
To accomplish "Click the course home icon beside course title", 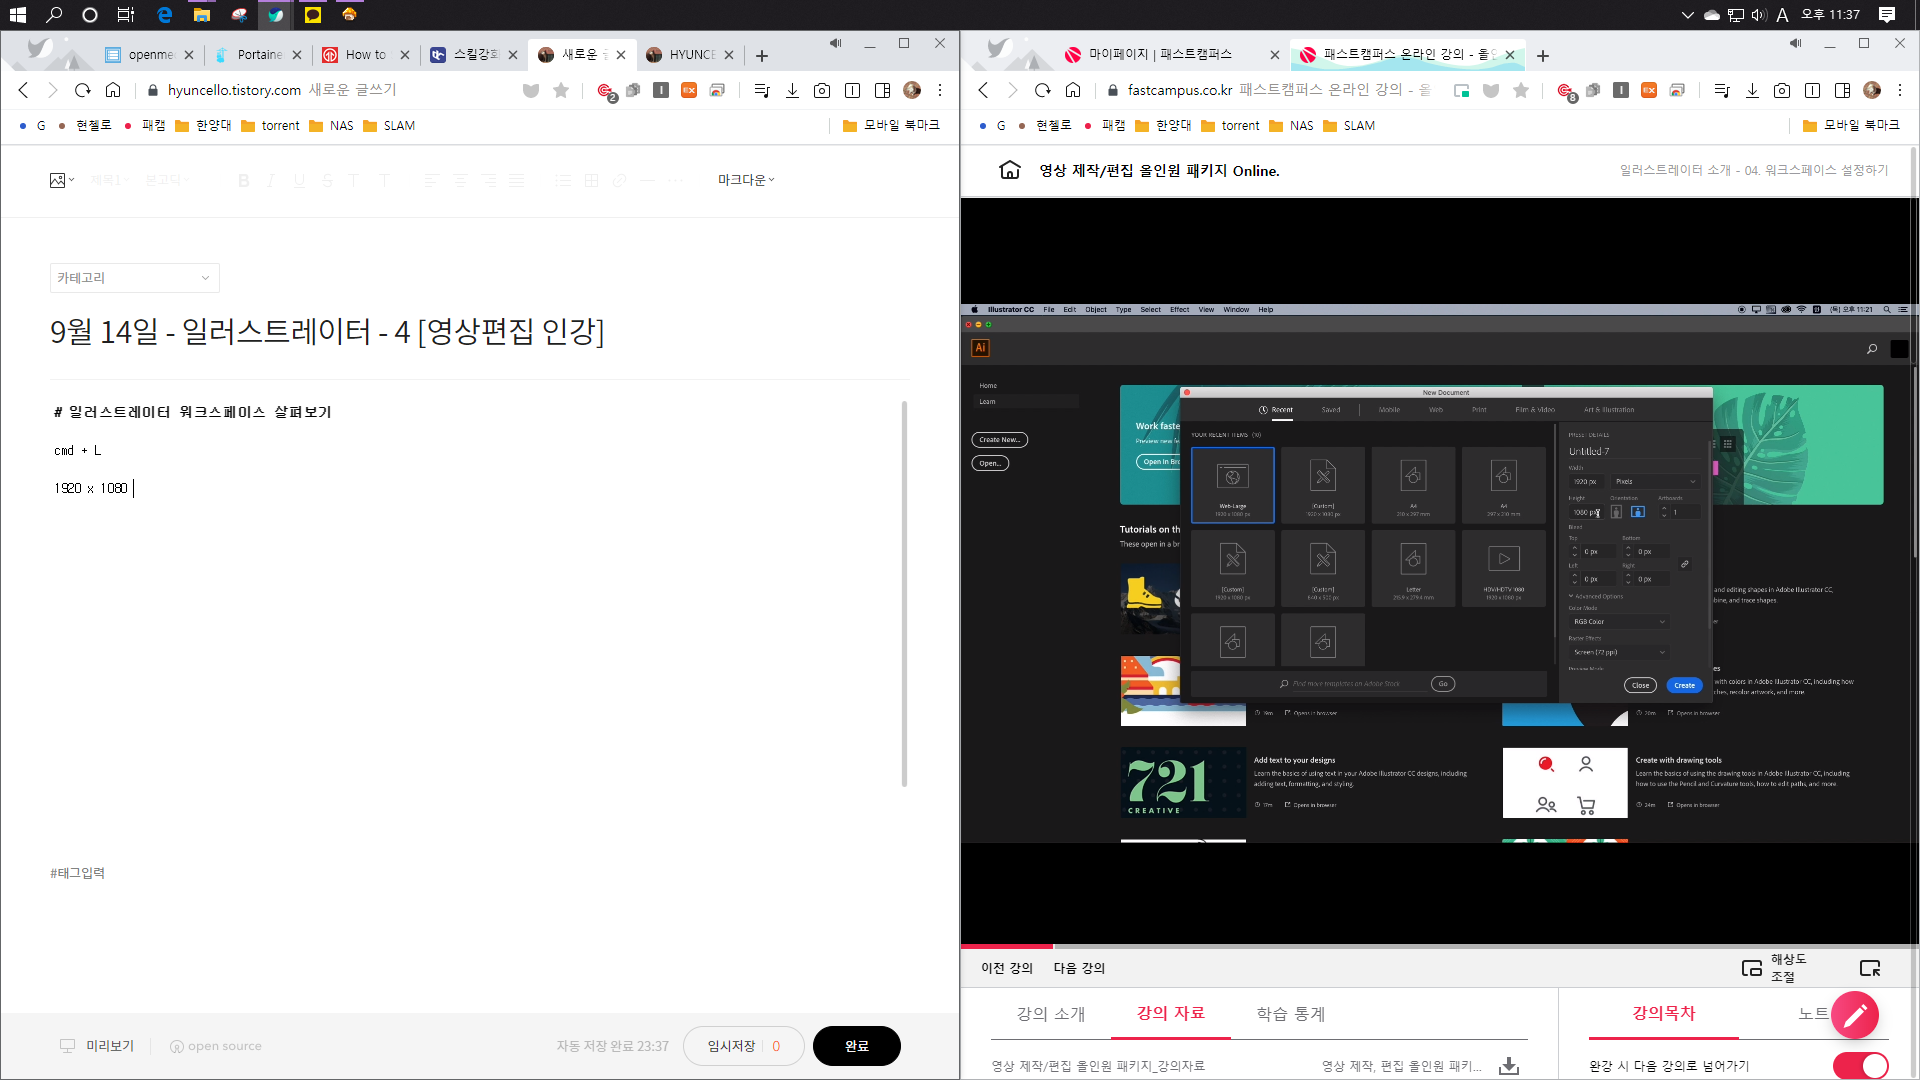I will [1010, 170].
